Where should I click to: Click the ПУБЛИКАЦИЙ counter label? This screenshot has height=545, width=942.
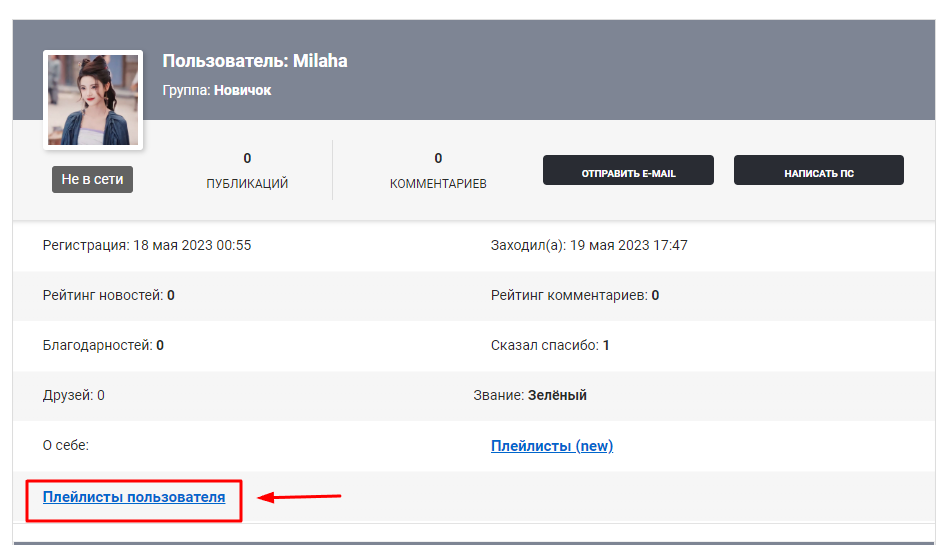pyautogui.click(x=247, y=183)
